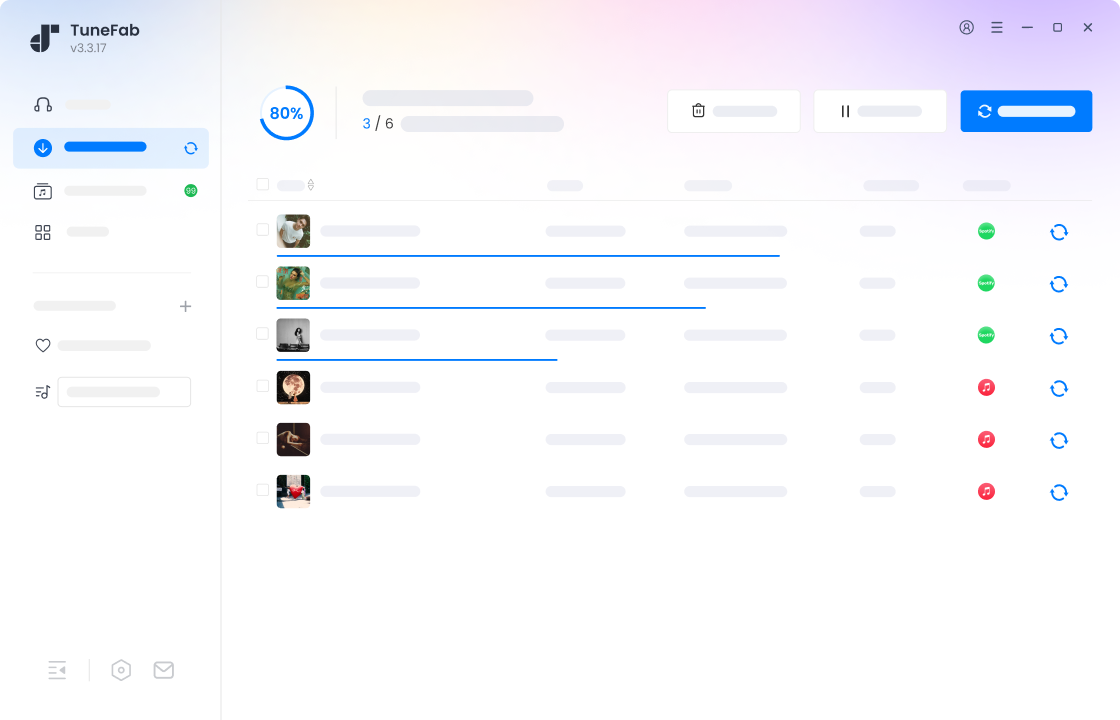
Task: Toggle the select-all checkbox in the header row
Action: 262,184
